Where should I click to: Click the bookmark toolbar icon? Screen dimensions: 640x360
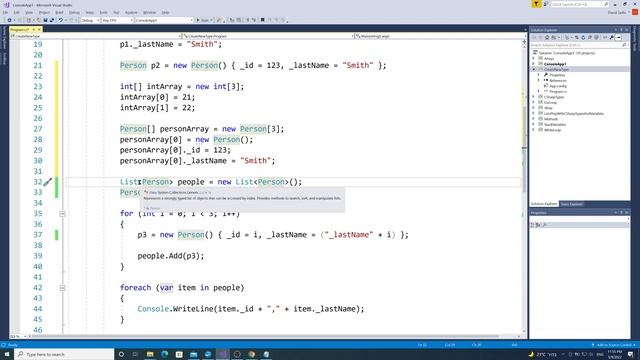coord(262,20)
